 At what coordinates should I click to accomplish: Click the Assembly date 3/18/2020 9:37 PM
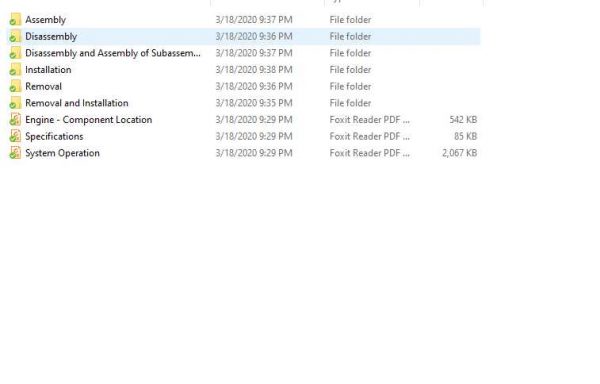point(254,20)
